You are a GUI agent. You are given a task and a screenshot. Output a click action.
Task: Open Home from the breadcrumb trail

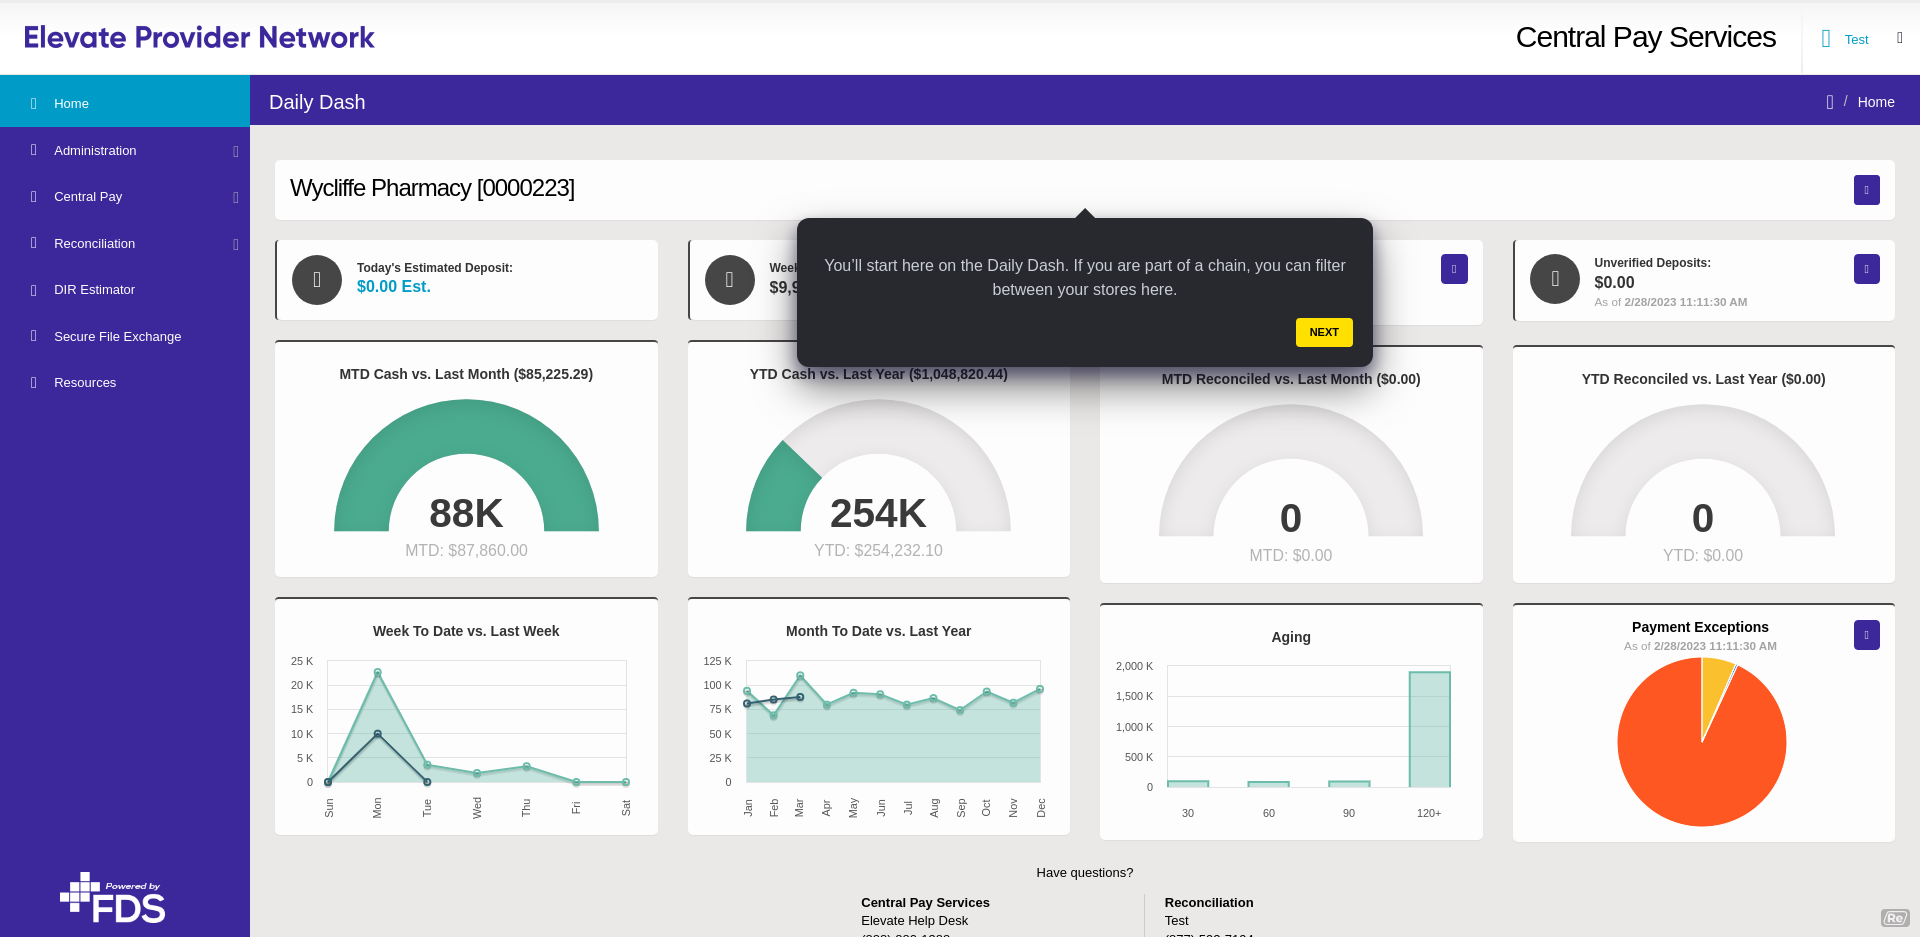(x=1875, y=102)
